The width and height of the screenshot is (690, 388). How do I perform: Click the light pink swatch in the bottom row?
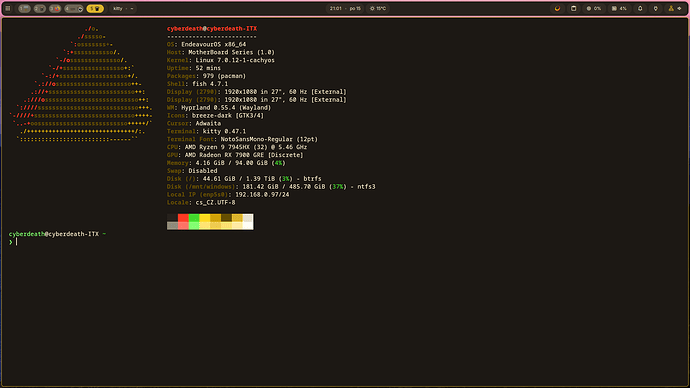[183, 226]
